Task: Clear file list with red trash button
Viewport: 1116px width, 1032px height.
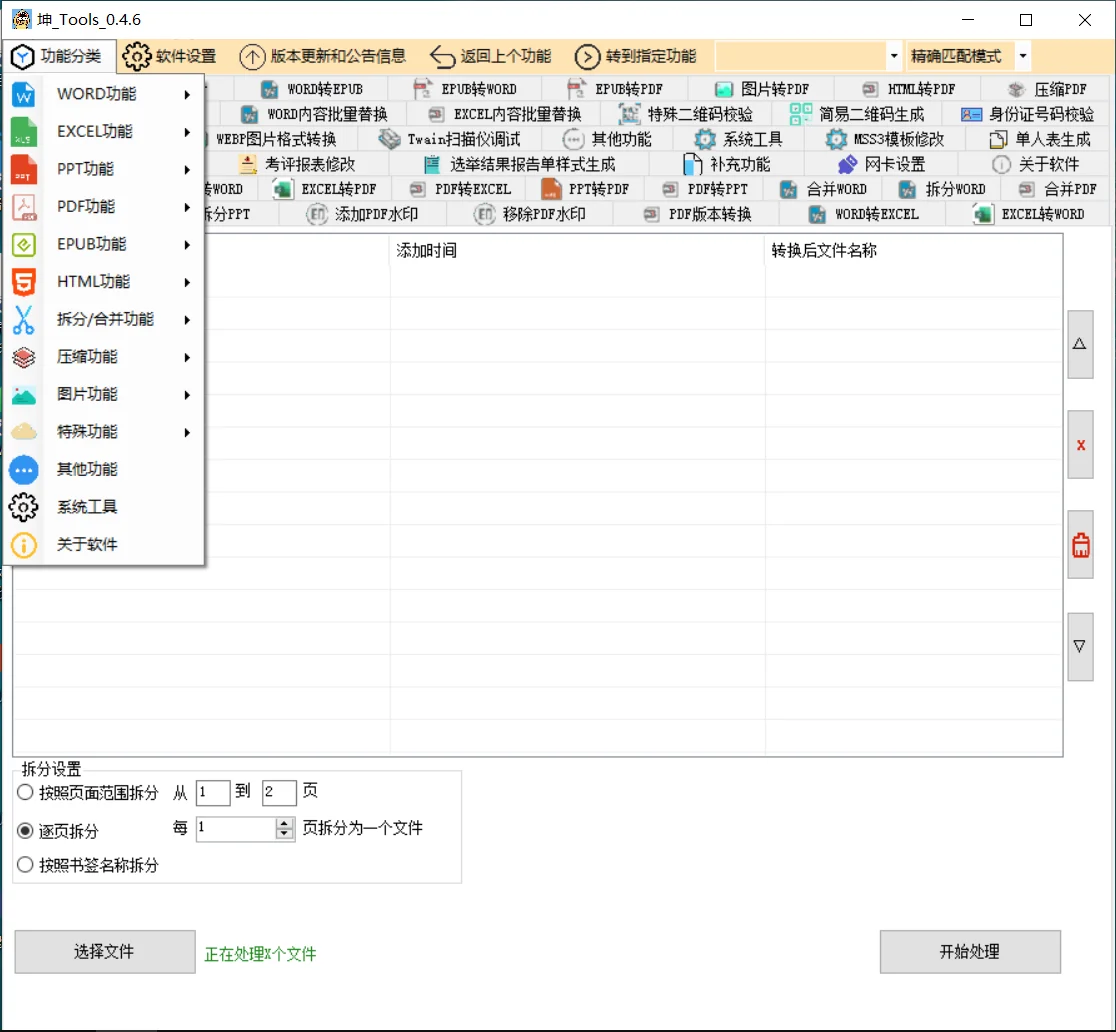Action: pyautogui.click(x=1080, y=545)
